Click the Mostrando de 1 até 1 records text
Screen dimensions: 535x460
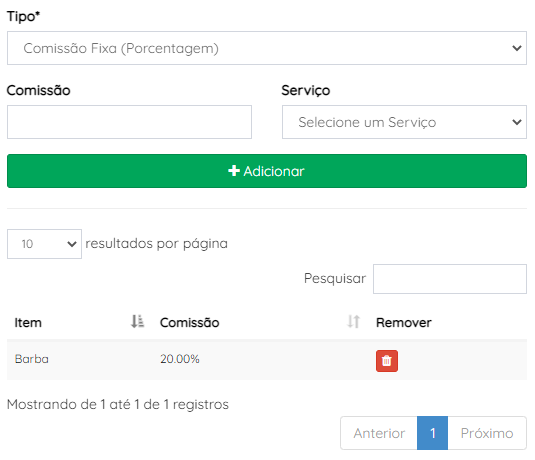tap(118, 404)
